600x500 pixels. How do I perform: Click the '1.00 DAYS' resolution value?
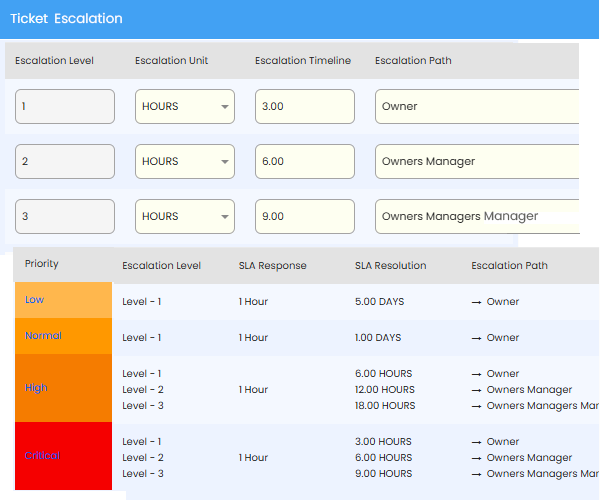click(378, 337)
